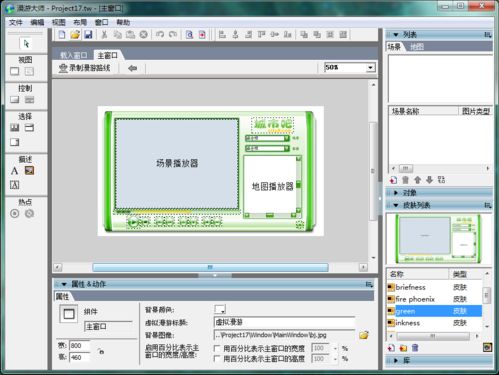
Task: Collapse the 列表 panel
Action: click(x=396, y=35)
